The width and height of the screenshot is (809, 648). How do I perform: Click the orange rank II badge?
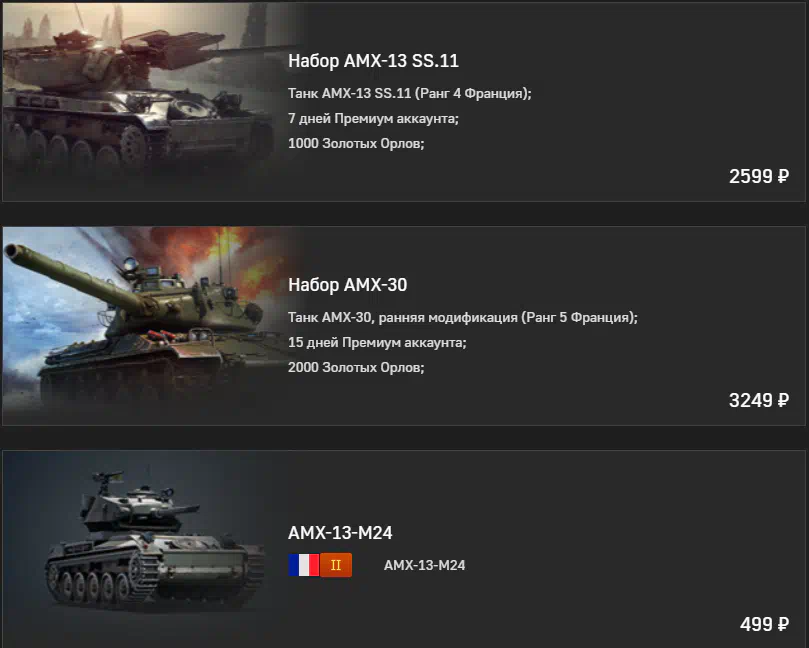coord(336,565)
